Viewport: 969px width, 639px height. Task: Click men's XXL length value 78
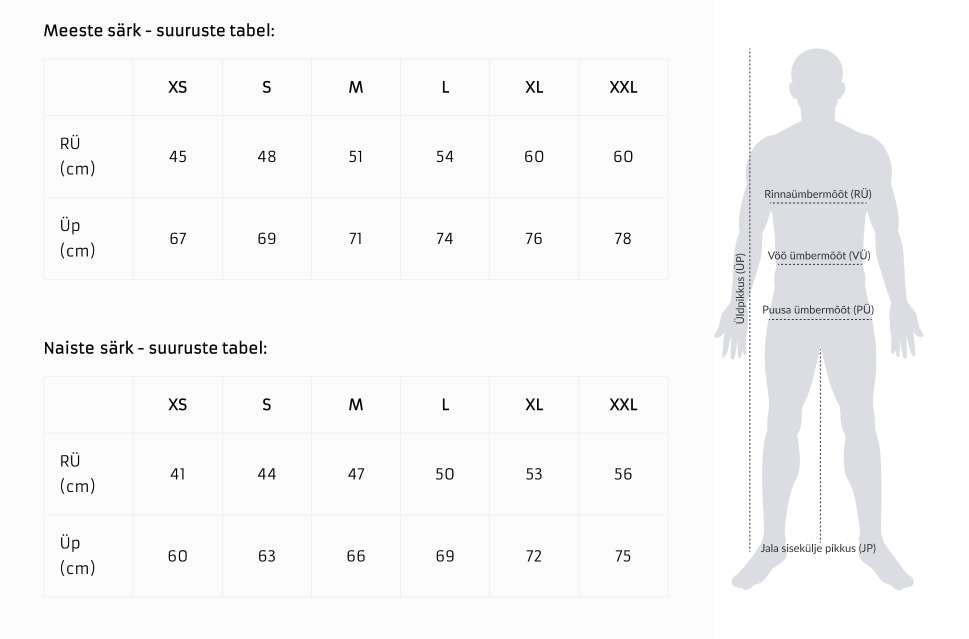(623, 239)
